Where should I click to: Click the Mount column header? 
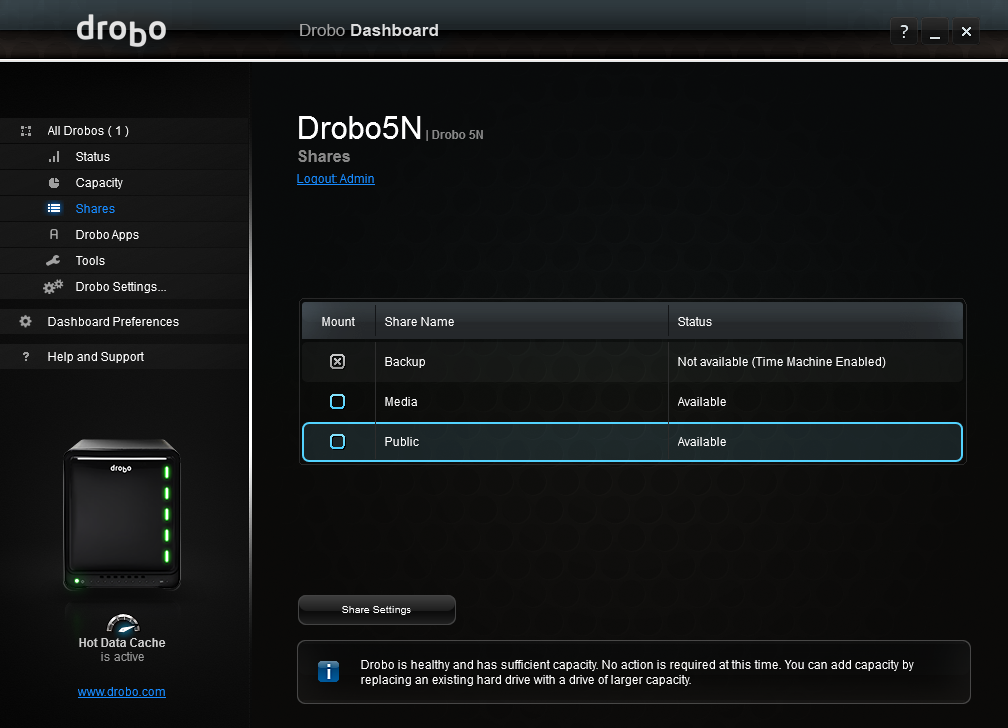tap(338, 322)
